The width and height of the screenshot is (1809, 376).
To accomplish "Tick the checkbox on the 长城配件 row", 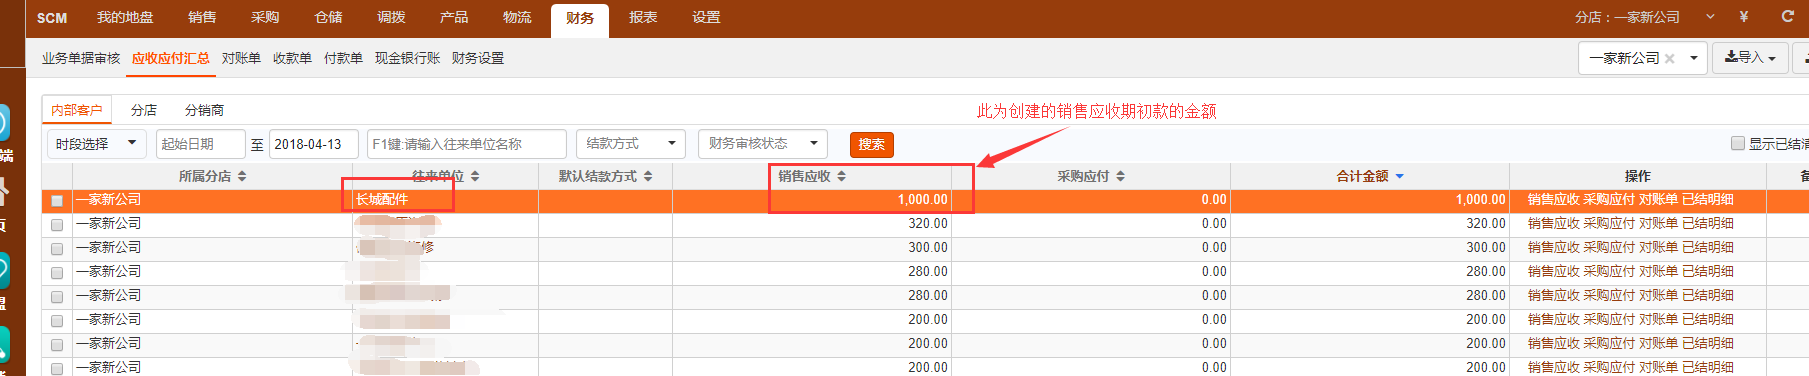I will click(x=57, y=201).
